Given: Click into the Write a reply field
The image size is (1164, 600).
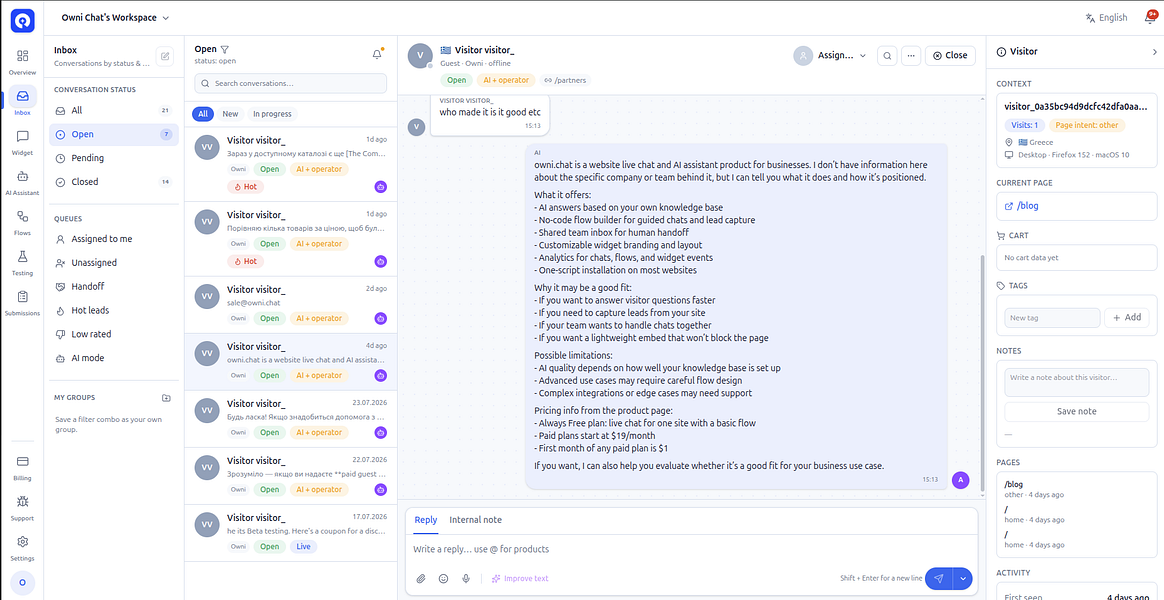Looking at the screenshot, I should [x=692, y=550].
